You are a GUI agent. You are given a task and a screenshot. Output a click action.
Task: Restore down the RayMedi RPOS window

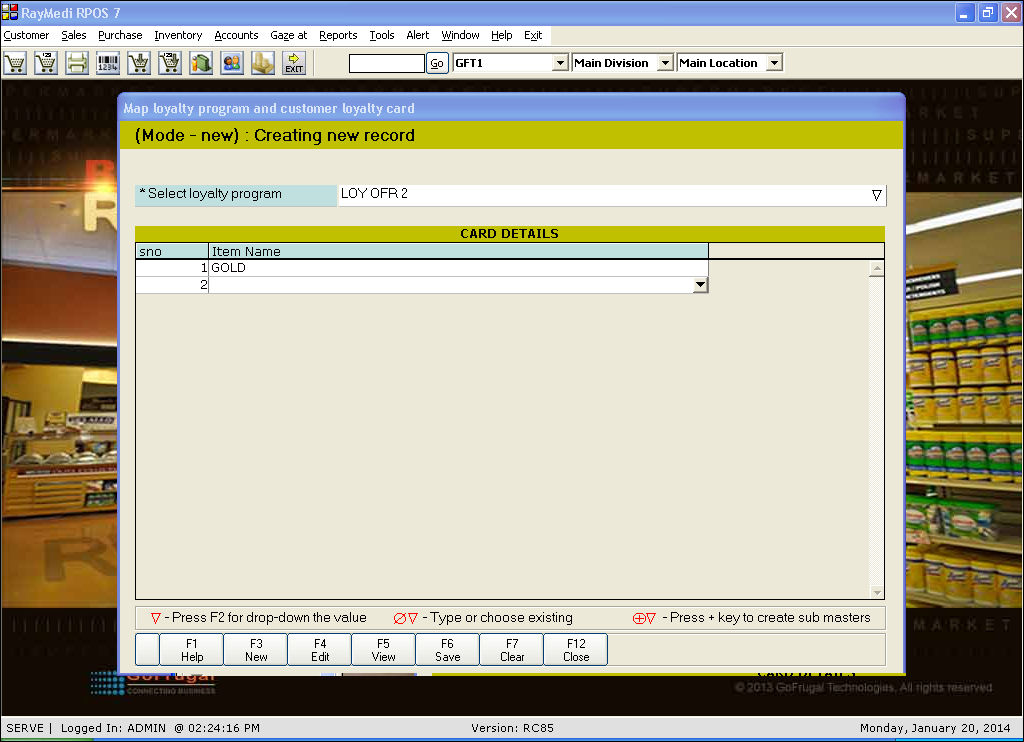click(x=987, y=12)
